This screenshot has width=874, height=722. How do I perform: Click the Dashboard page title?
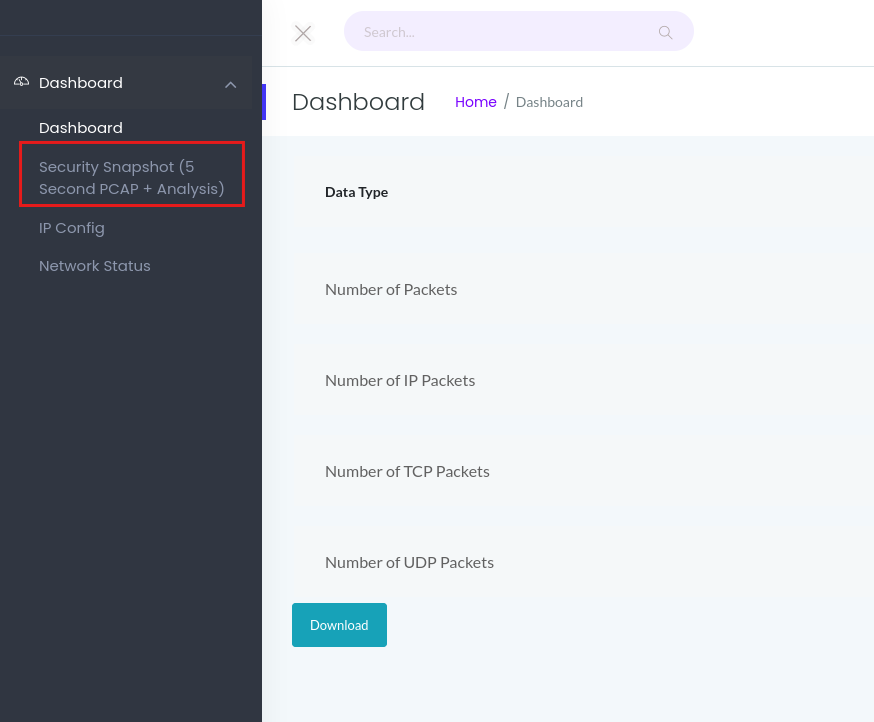tap(358, 102)
